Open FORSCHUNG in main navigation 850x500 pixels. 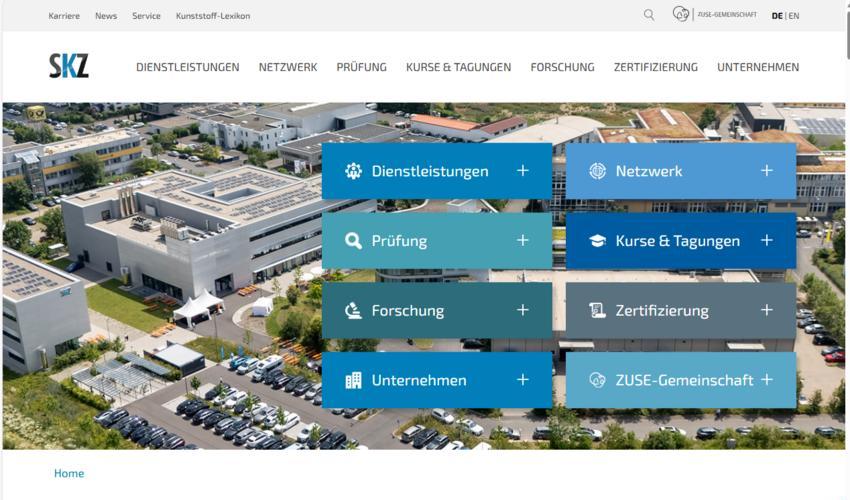[x=562, y=67]
